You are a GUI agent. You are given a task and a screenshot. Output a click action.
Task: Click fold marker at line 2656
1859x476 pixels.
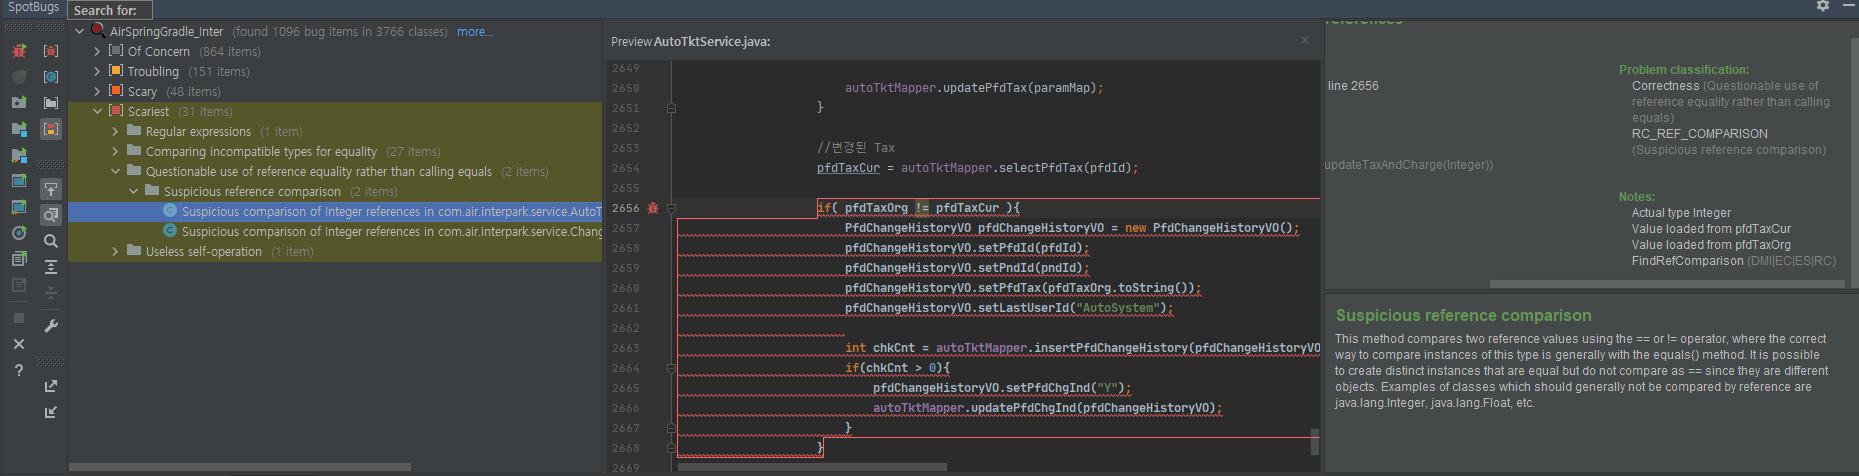(671, 208)
